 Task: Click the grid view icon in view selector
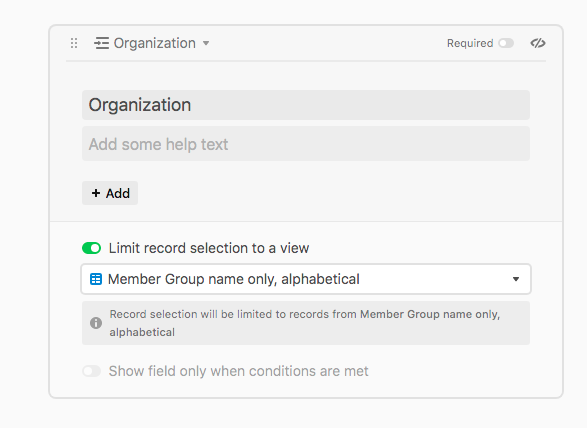[x=96, y=279]
